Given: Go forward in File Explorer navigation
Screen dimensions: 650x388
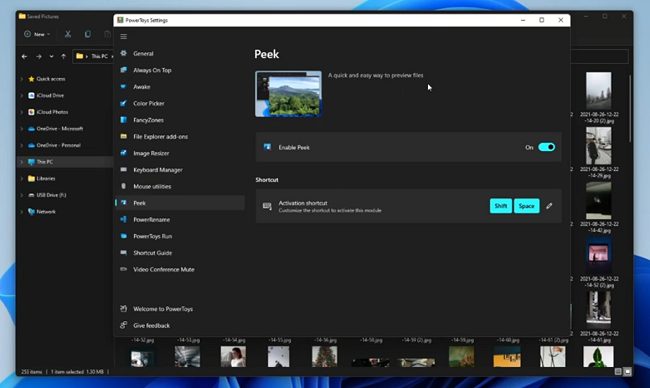Looking at the screenshot, I should tap(39, 56).
